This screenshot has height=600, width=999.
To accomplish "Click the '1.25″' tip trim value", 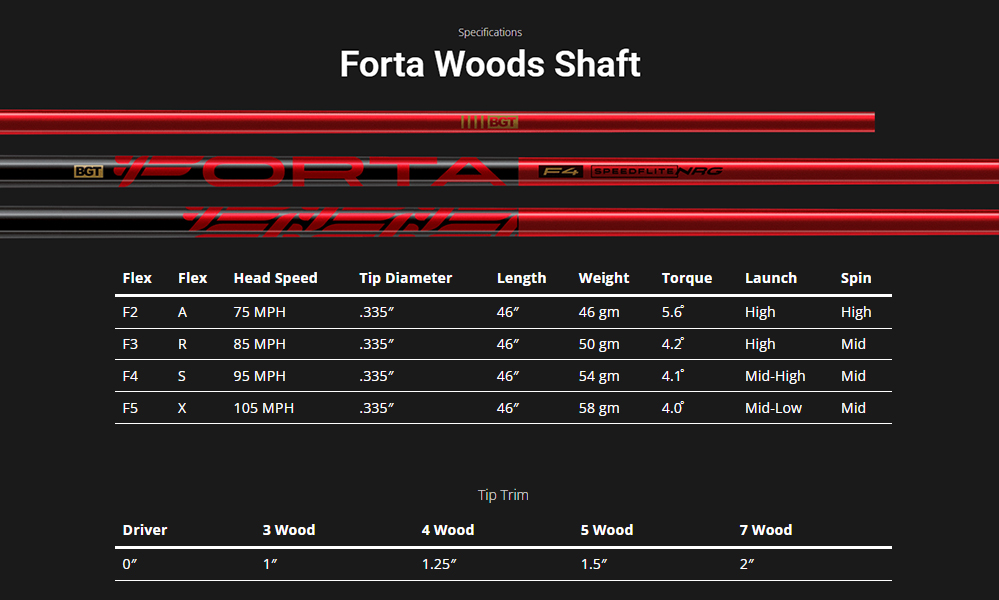I will click(x=439, y=564).
